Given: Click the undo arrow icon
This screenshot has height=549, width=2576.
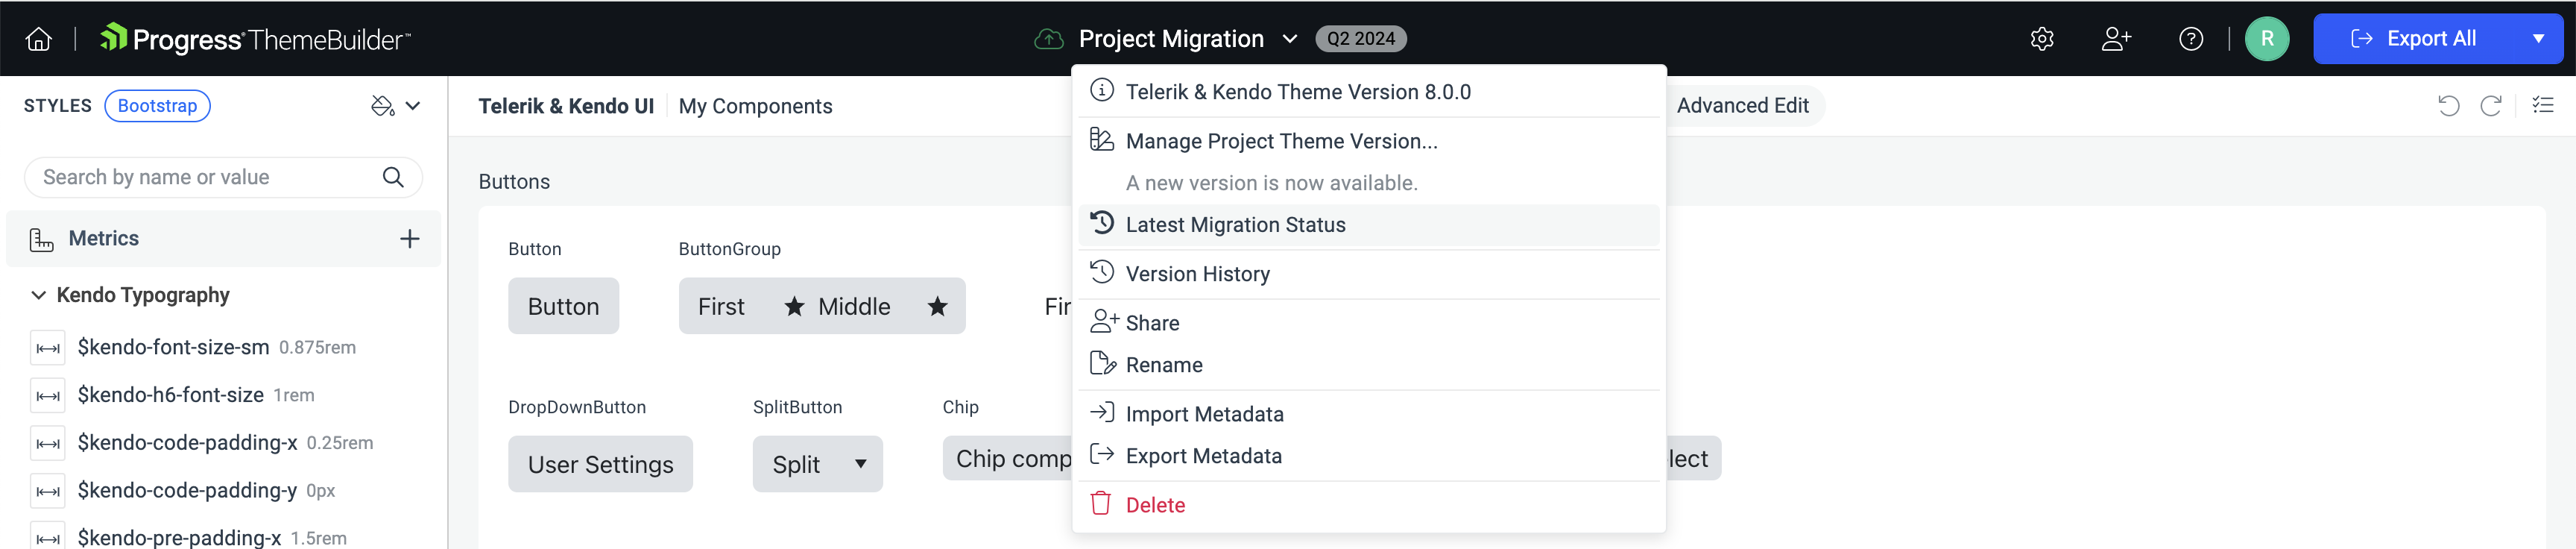Looking at the screenshot, I should pos(2448,106).
